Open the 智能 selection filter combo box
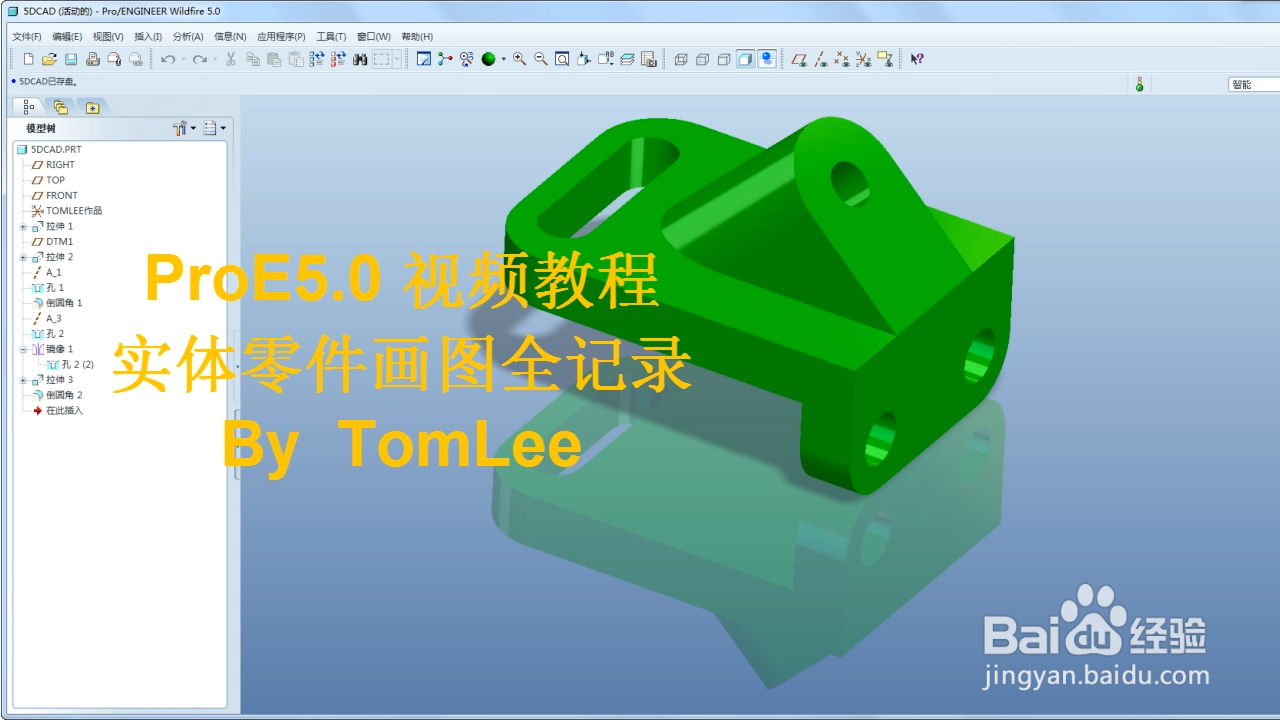This screenshot has width=1280, height=720. (1254, 85)
